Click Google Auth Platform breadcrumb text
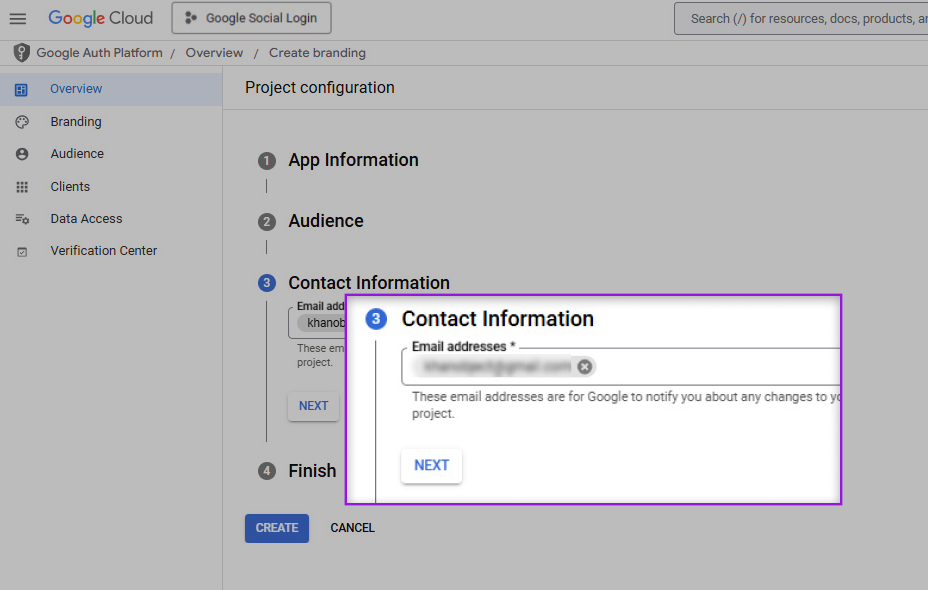928x590 pixels. 99,53
